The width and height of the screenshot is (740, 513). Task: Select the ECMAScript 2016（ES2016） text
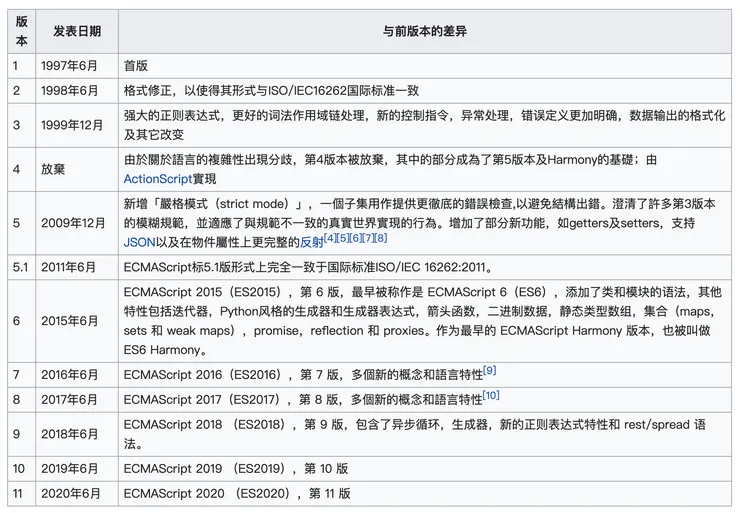tap(203, 375)
